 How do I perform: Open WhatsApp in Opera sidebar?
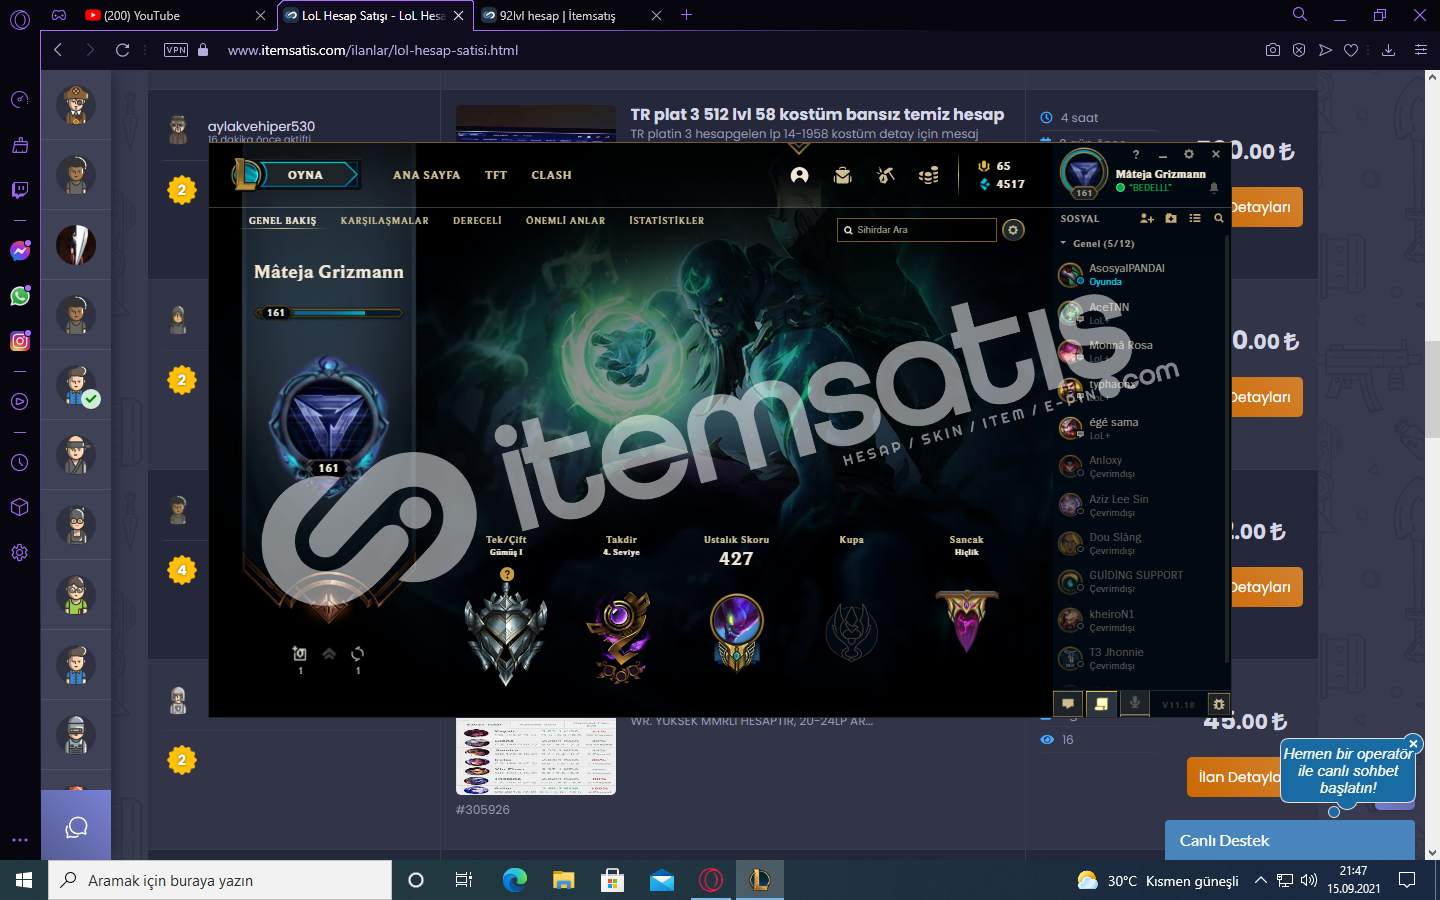(20, 296)
